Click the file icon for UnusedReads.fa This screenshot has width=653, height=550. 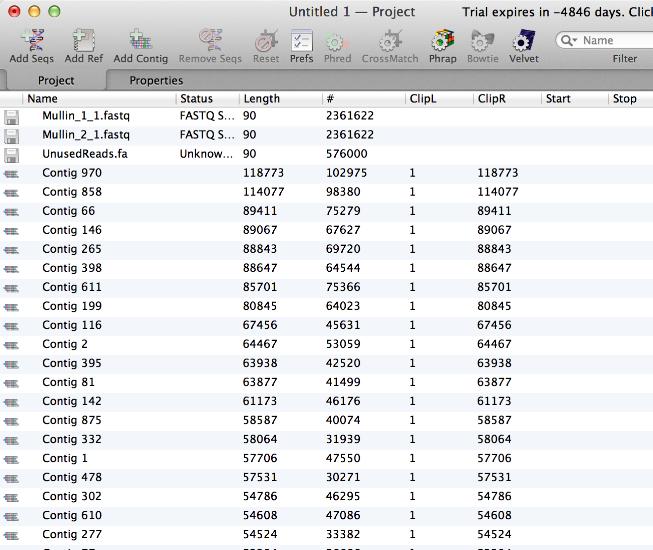click(x=12, y=156)
